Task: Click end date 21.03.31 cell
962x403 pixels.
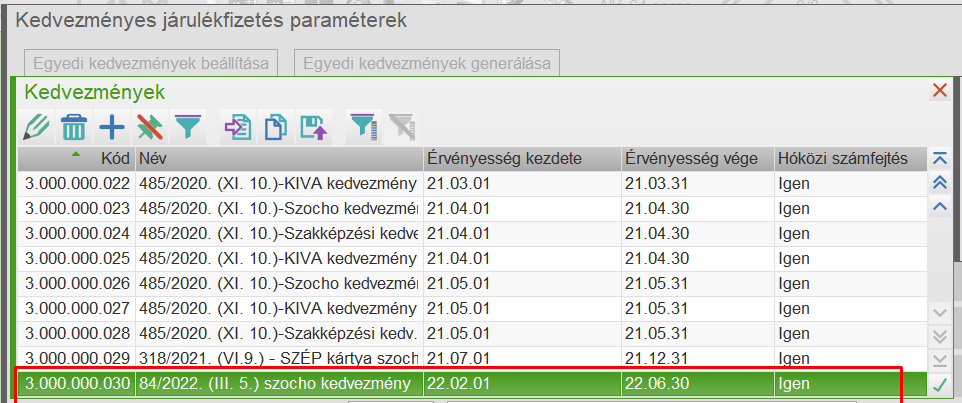Action: [698, 183]
